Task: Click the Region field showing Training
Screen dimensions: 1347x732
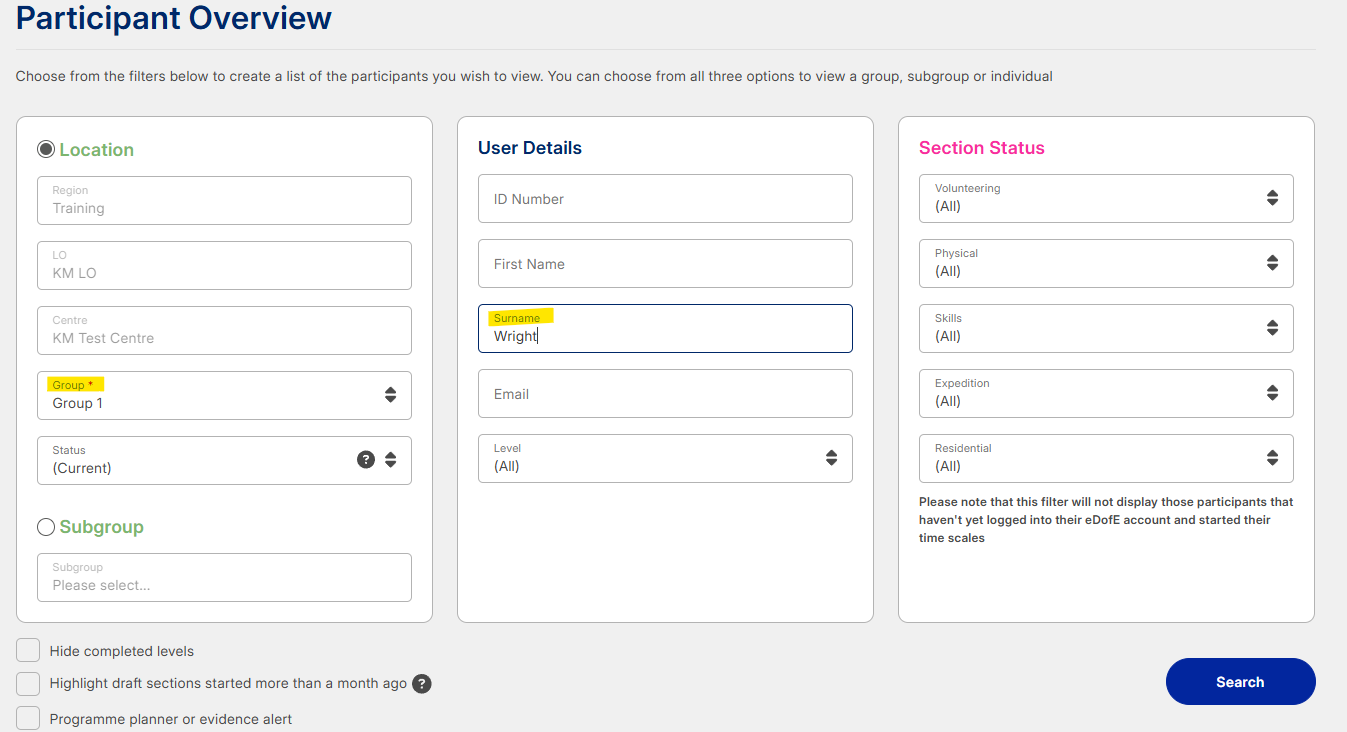Action: [224, 200]
